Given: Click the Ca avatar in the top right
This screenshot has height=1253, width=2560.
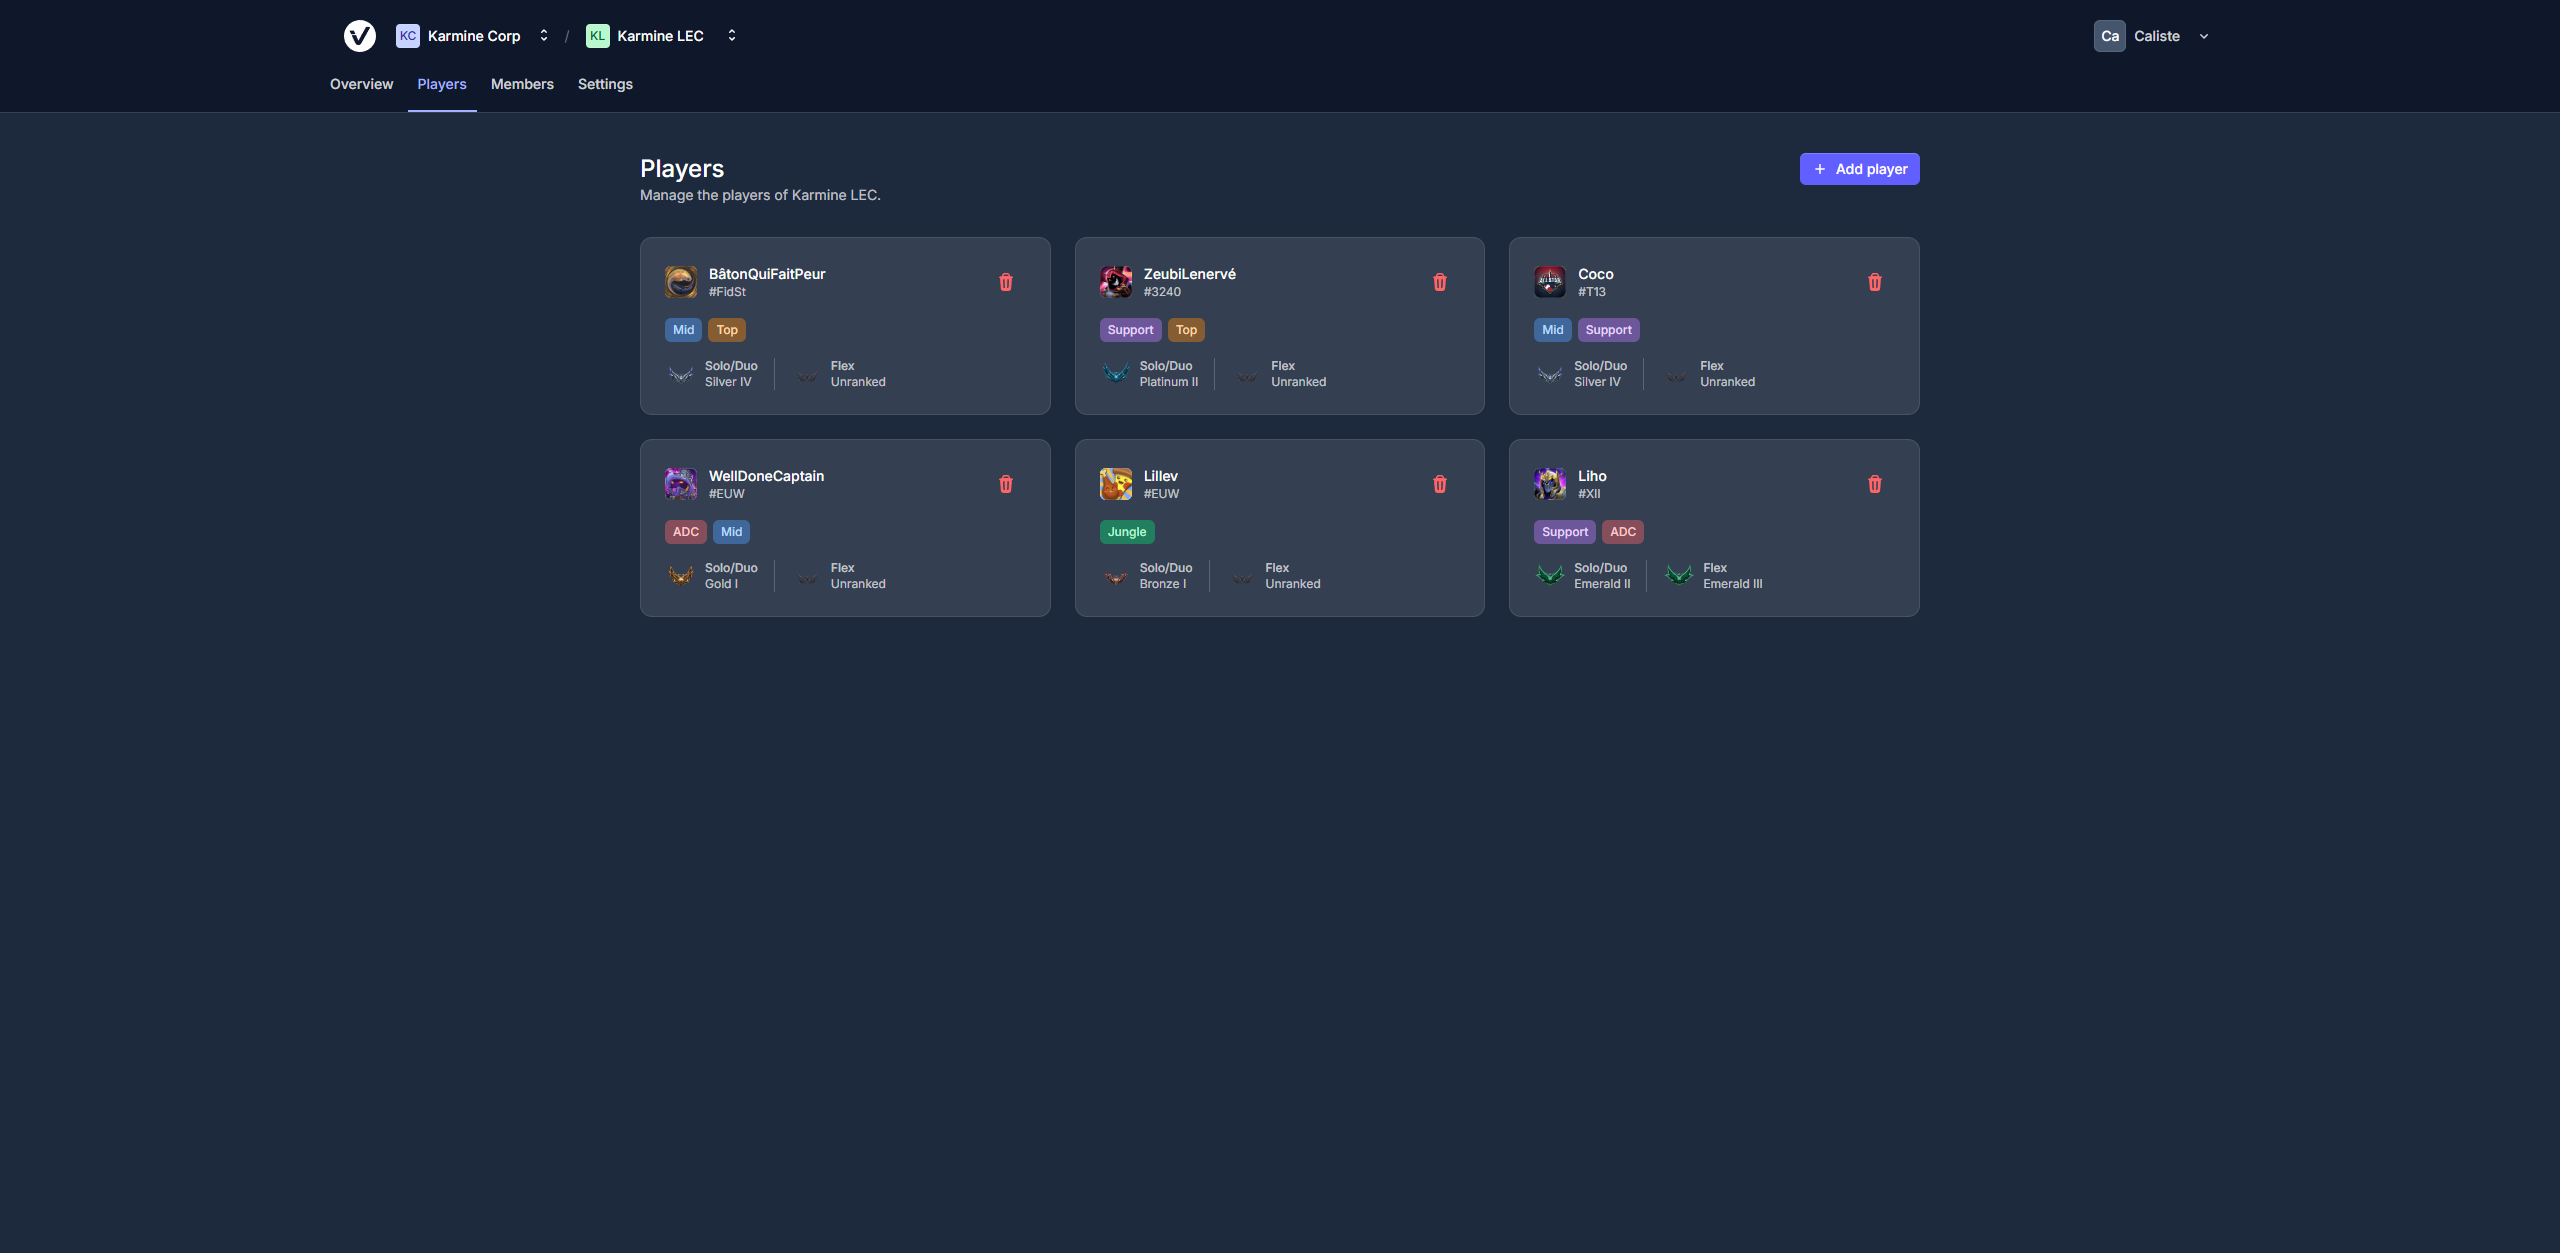Looking at the screenshot, I should (x=2109, y=35).
